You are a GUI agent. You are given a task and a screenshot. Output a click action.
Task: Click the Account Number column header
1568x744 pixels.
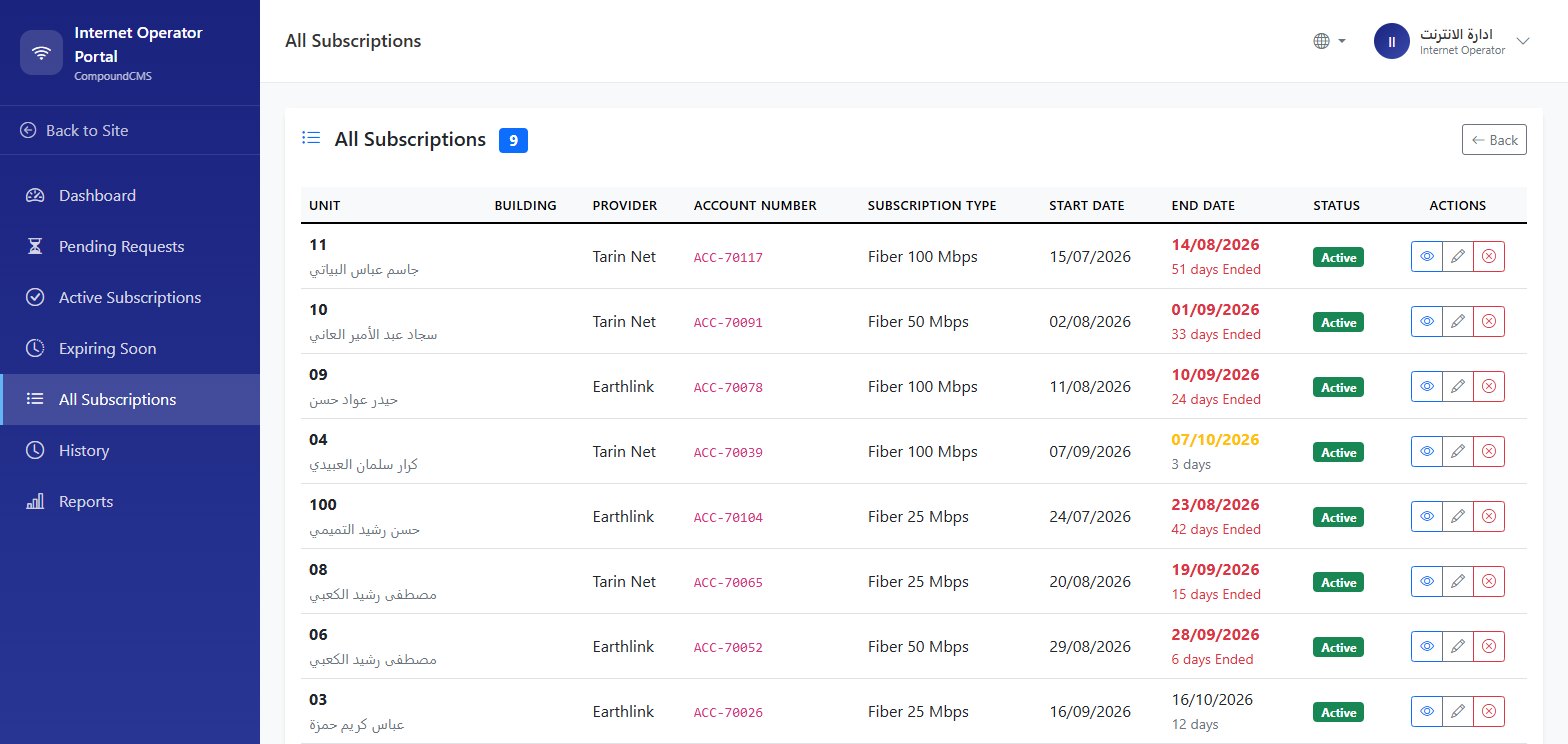pyautogui.click(x=755, y=206)
